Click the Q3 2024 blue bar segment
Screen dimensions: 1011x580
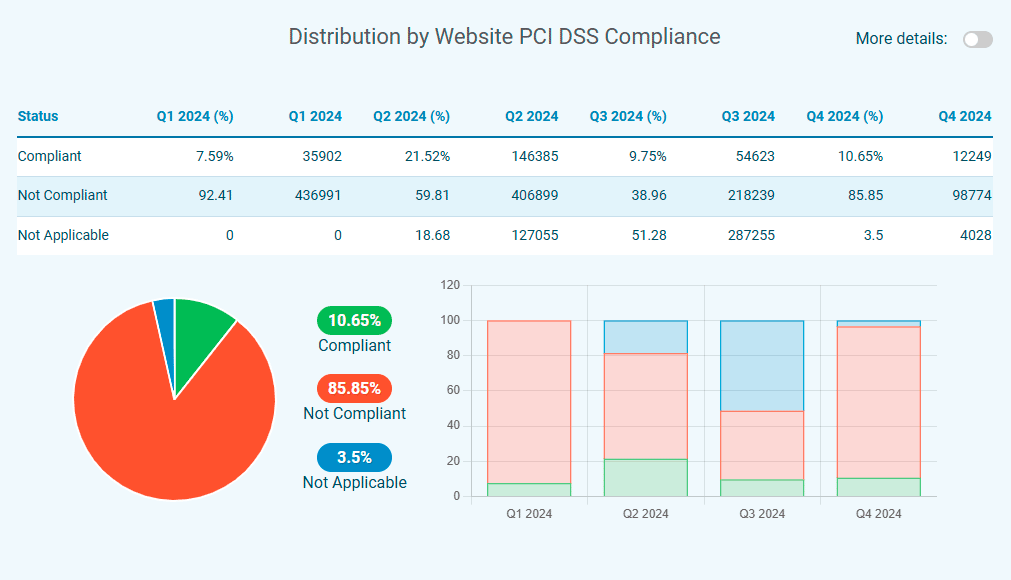tap(762, 365)
